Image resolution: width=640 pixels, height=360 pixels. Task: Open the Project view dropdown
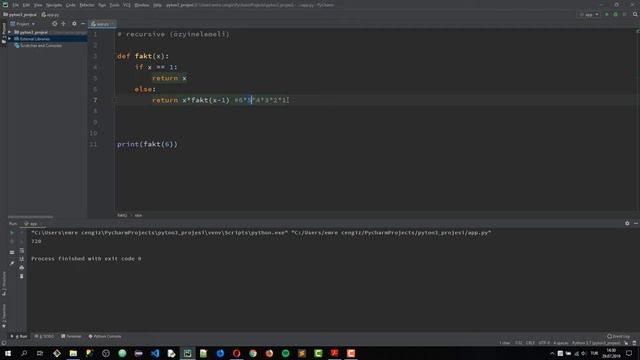(x=23, y=24)
